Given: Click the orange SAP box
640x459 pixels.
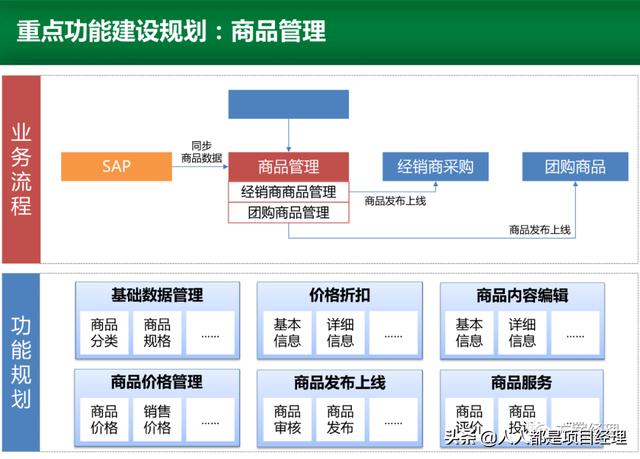Looking at the screenshot, I should click(117, 167).
